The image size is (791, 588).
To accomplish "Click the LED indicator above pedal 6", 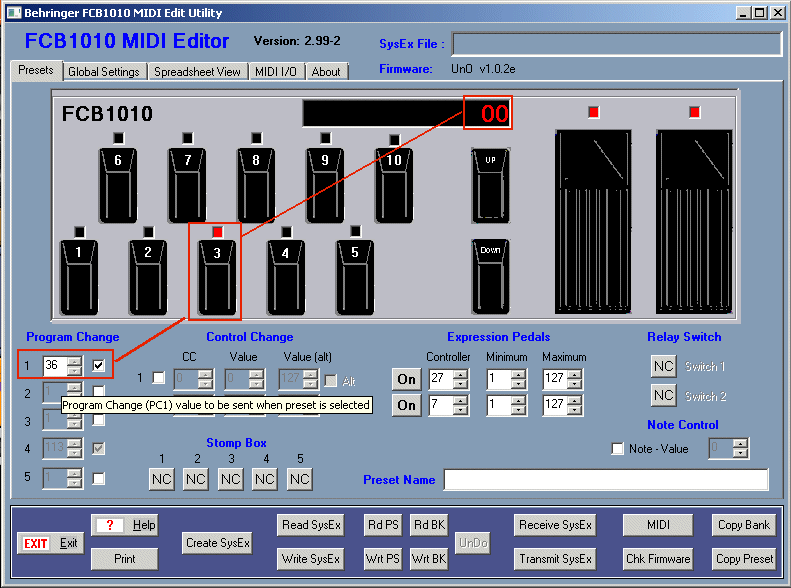I will (x=119, y=138).
